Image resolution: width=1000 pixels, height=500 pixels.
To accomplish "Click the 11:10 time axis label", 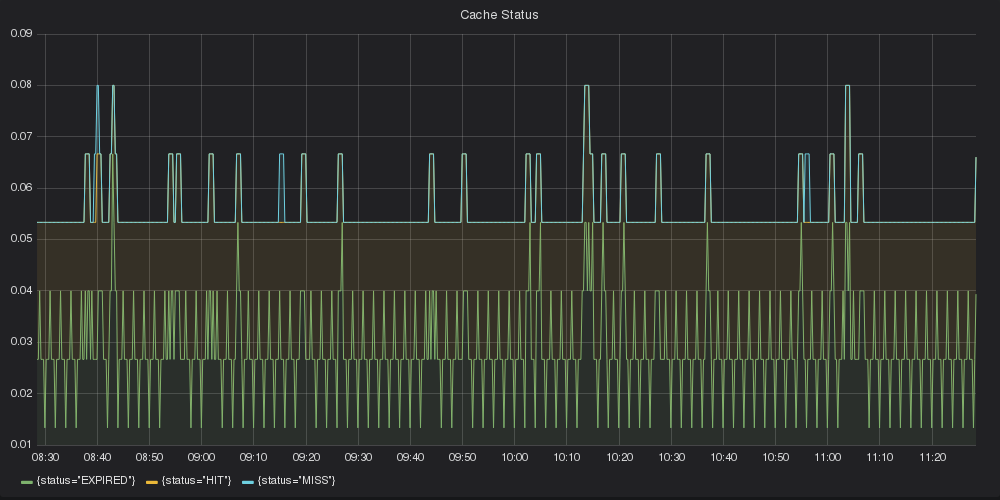I will (880, 457).
